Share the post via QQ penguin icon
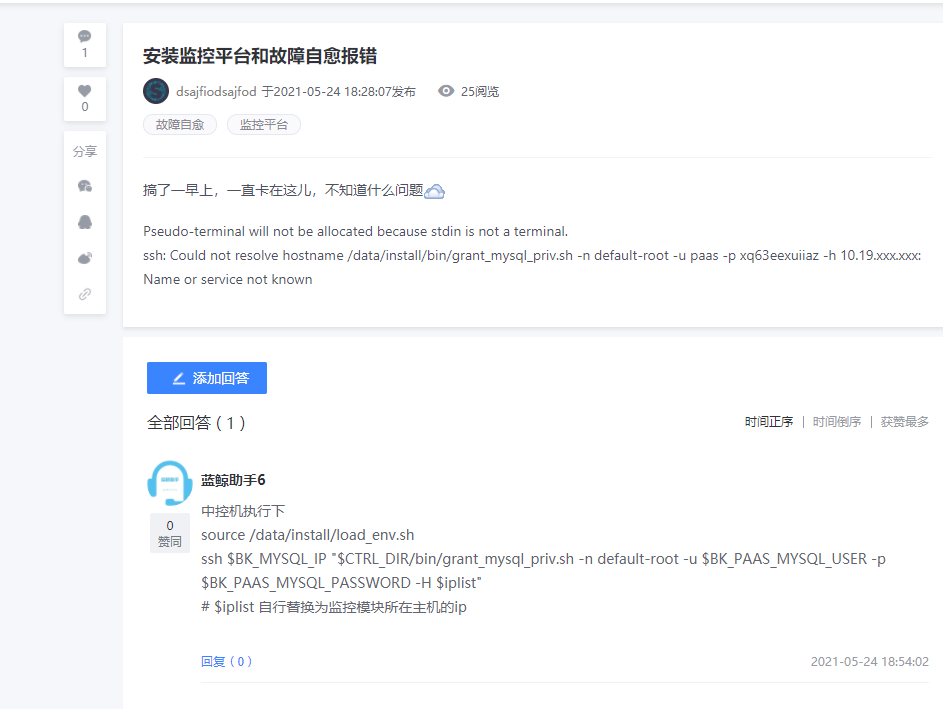 (x=85, y=223)
